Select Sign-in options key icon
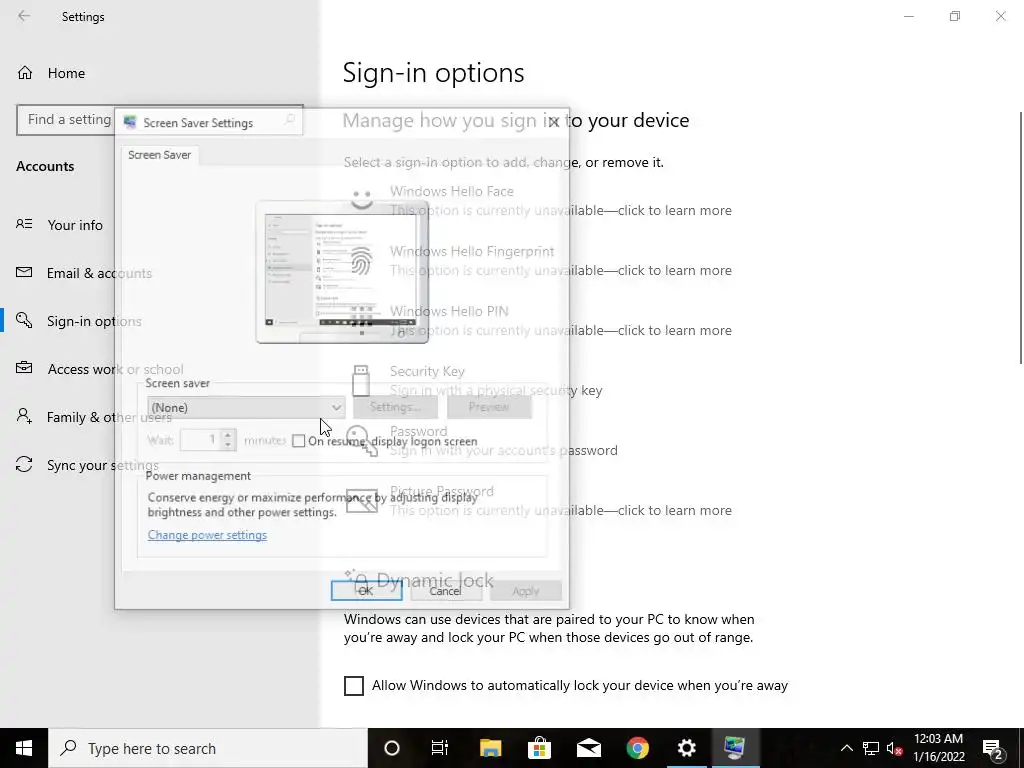Viewport: 1024px width, 768px height. click(x=24, y=320)
